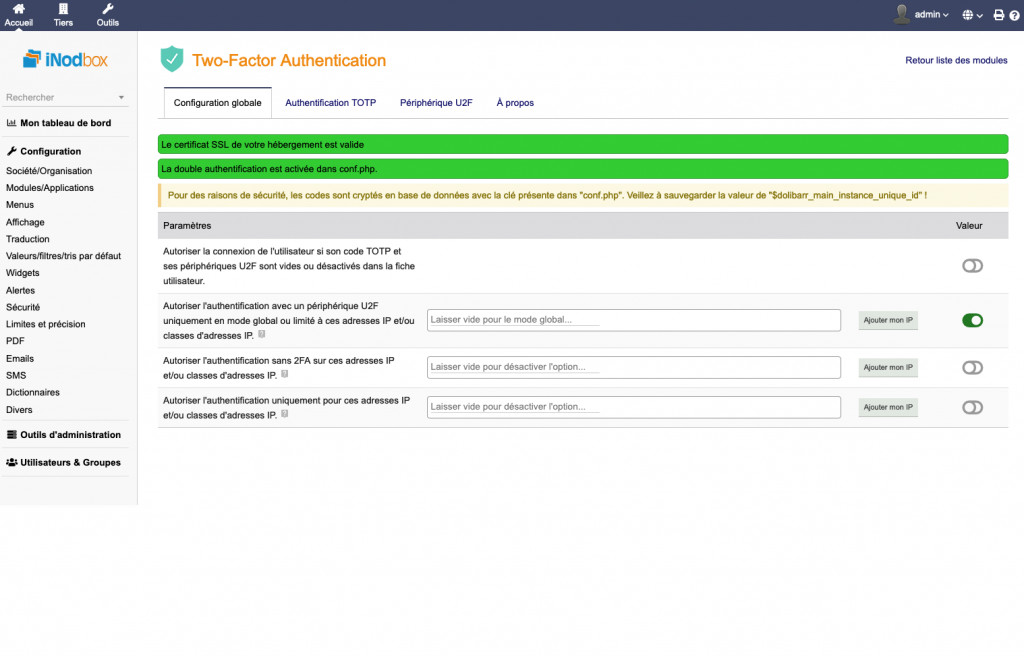Open Mon tableau de bord

point(65,123)
